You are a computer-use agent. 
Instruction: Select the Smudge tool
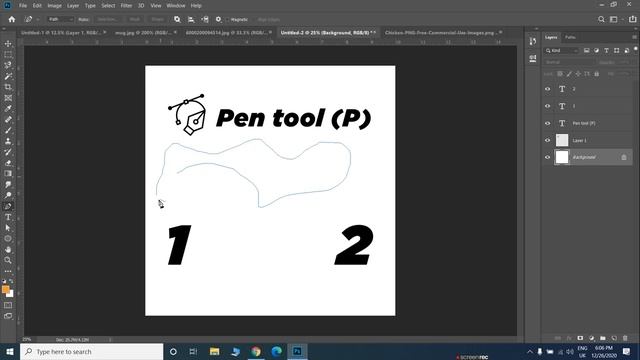(x=8, y=184)
